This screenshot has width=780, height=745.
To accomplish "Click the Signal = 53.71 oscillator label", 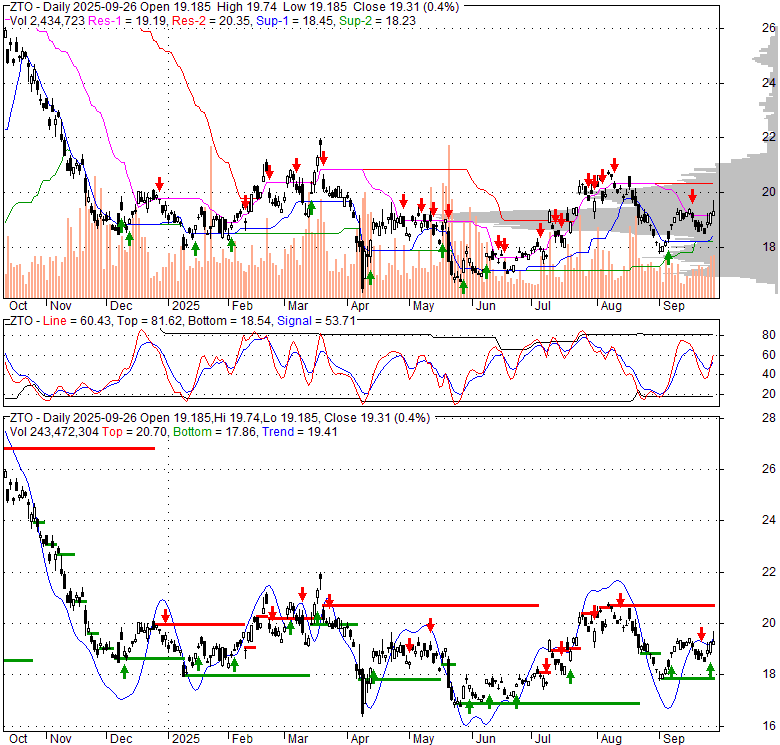I will click(316, 321).
